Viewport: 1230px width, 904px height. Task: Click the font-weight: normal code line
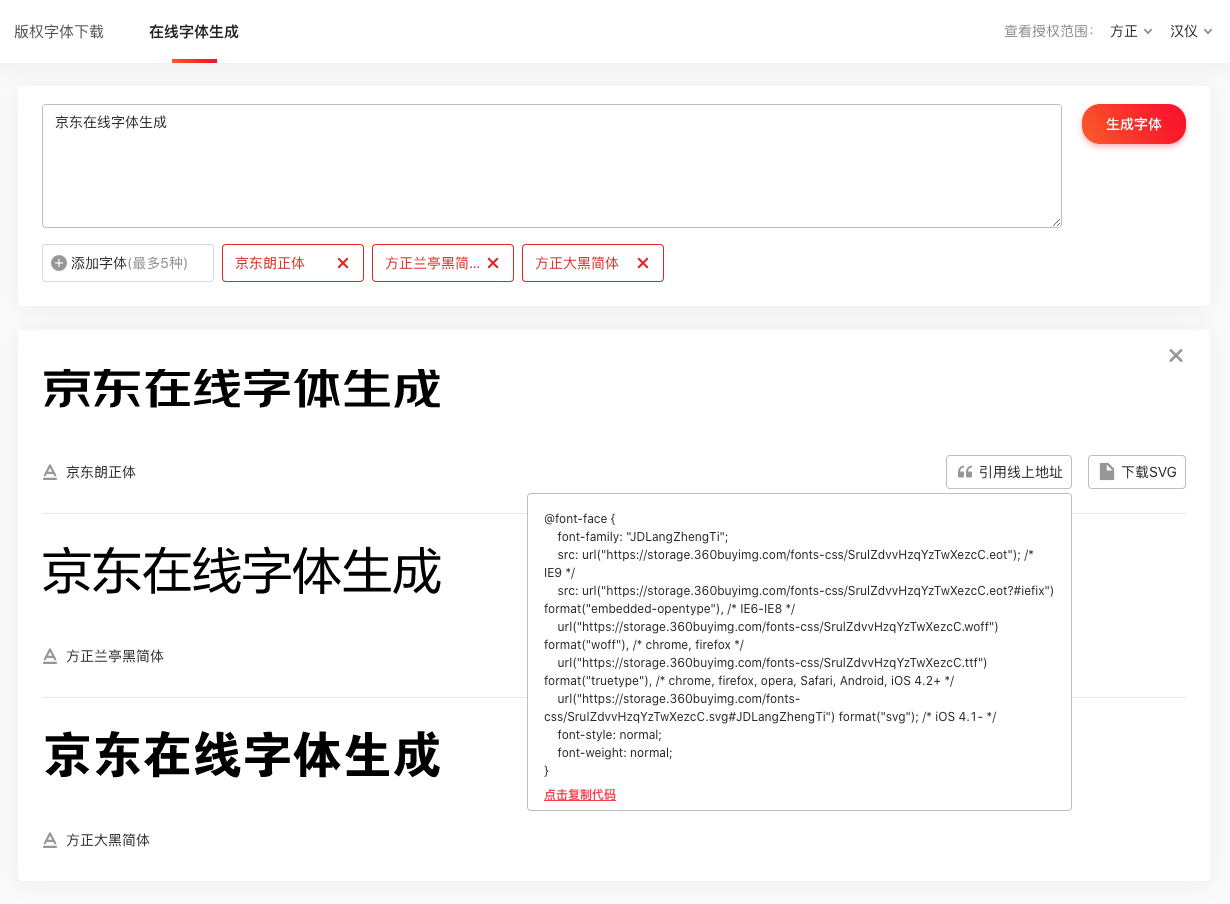(615, 753)
